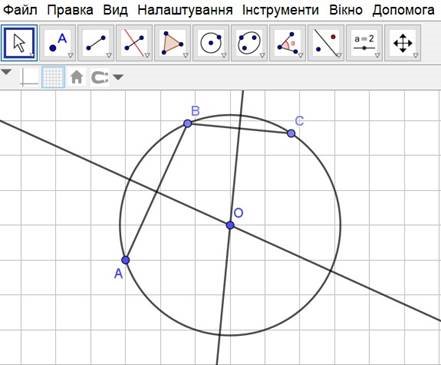The width and height of the screenshot is (441, 365).
Task: Select the Angle tool
Action: pyautogui.click(x=288, y=43)
